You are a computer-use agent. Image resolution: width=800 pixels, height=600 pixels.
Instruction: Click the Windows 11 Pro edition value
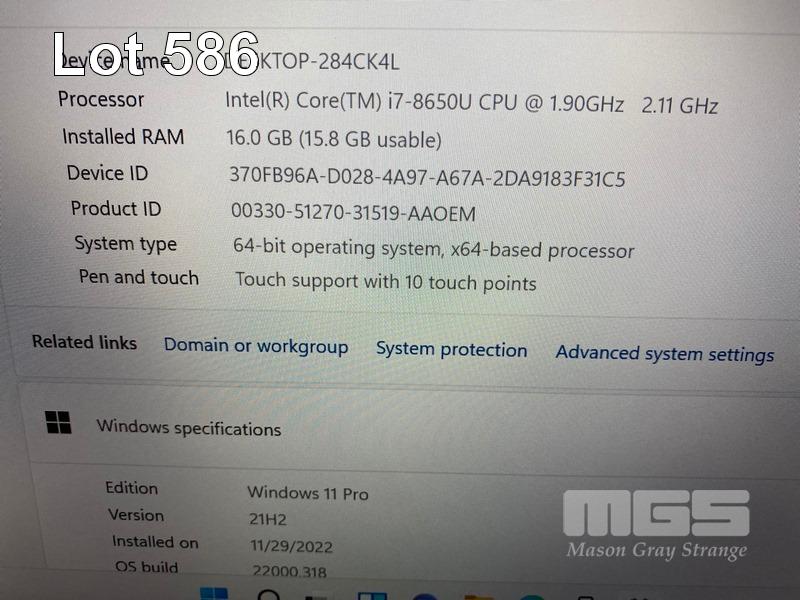[308, 493]
